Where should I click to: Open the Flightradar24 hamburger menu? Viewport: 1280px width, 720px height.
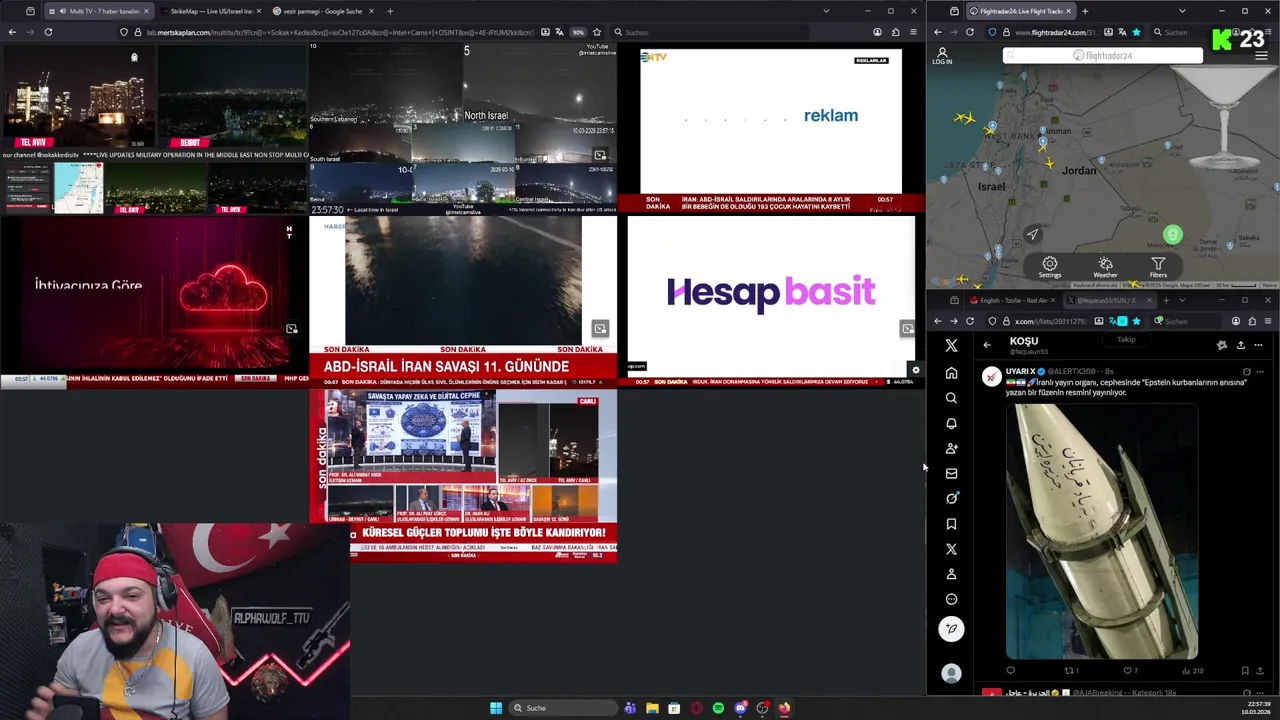click(x=1261, y=55)
